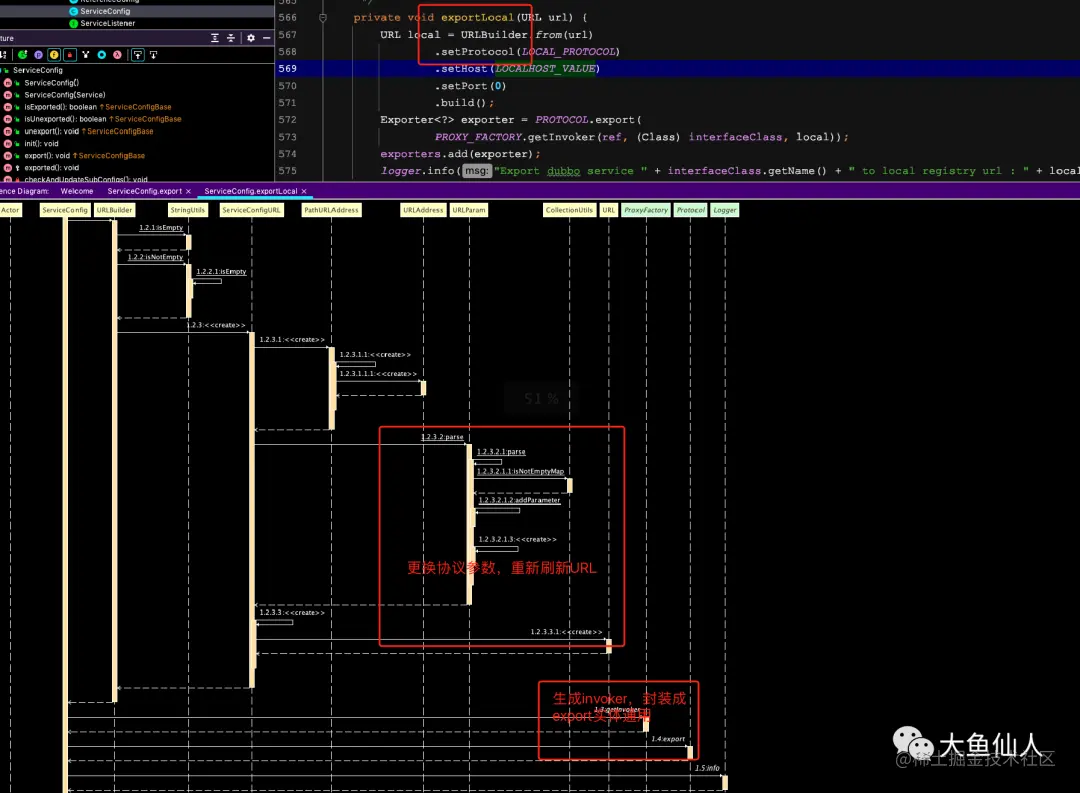This screenshot has width=1080, height=793.
Task: Click Autoscroll from Source icon
Action: pyautogui.click(x=153, y=54)
